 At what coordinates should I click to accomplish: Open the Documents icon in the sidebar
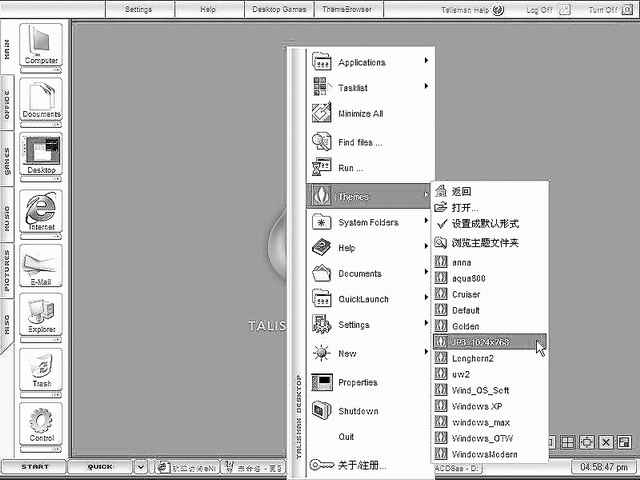click(x=41, y=99)
